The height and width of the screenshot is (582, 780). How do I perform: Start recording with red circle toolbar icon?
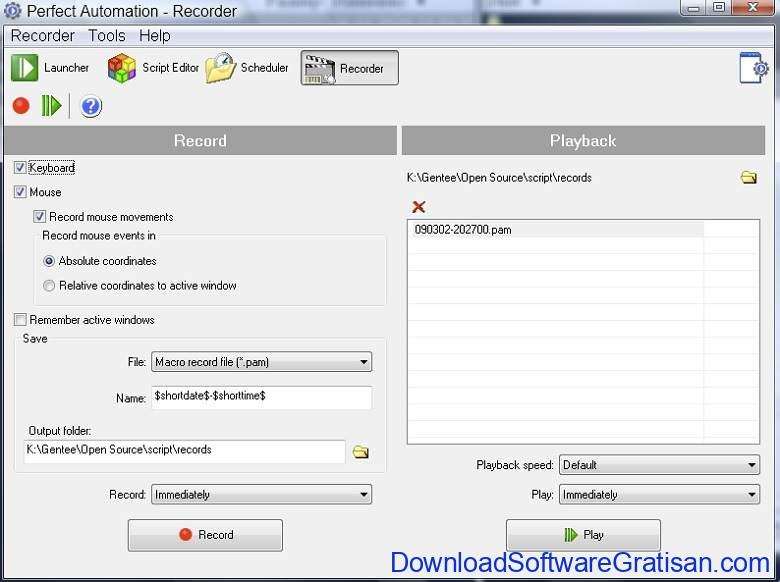tap(21, 105)
